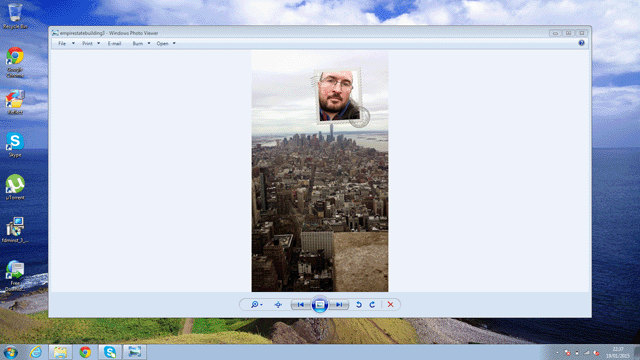This screenshot has width=640, height=360.
Task: Select the uTorrent desktop icon
Action: tap(15, 187)
